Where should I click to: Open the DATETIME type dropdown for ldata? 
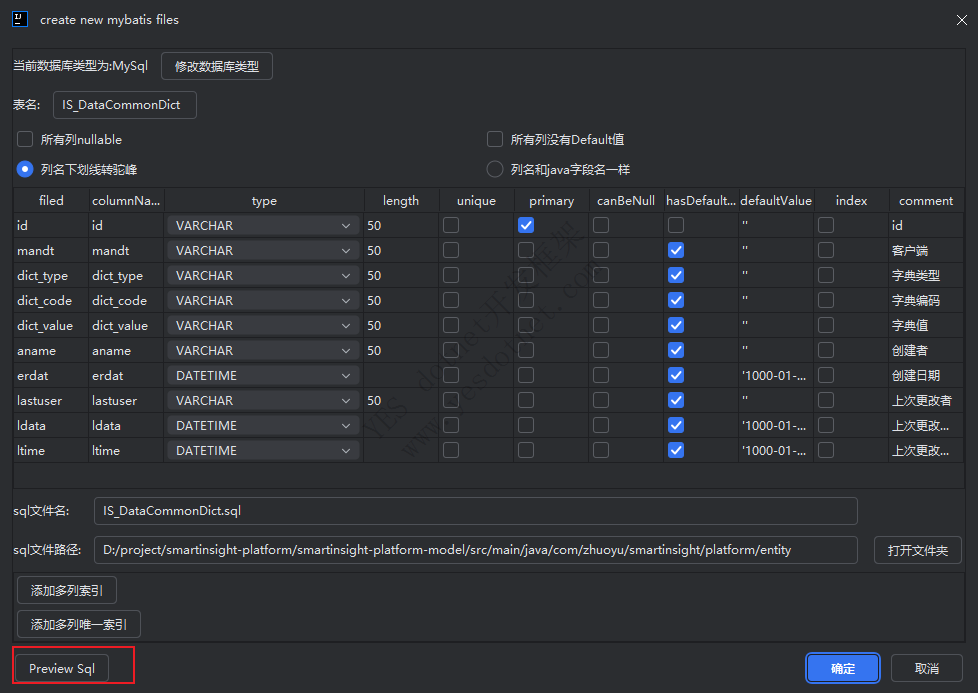263,425
